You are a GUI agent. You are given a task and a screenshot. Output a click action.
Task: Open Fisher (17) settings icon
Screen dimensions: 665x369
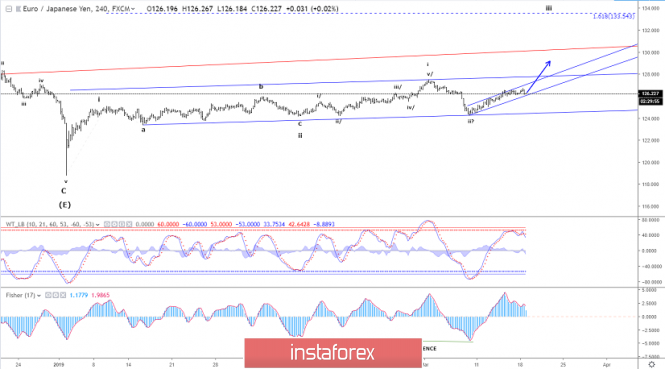click(x=56, y=295)
